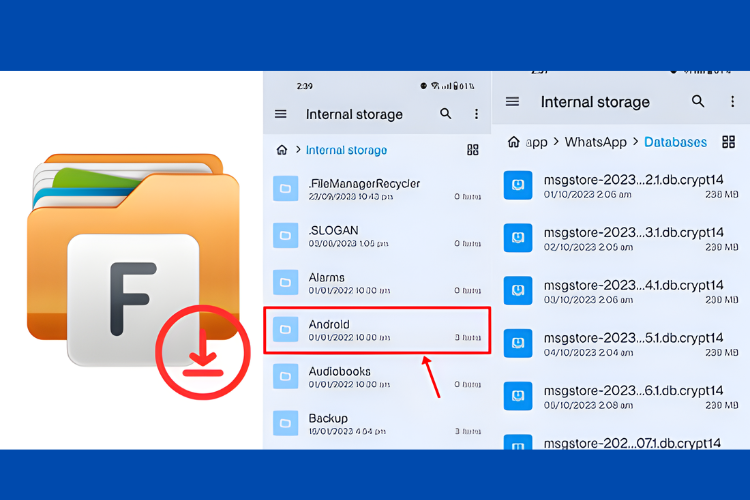This screenshot has height=500, width=750.
Task: Toggle grid view icon in left screen
Action: 473,150
